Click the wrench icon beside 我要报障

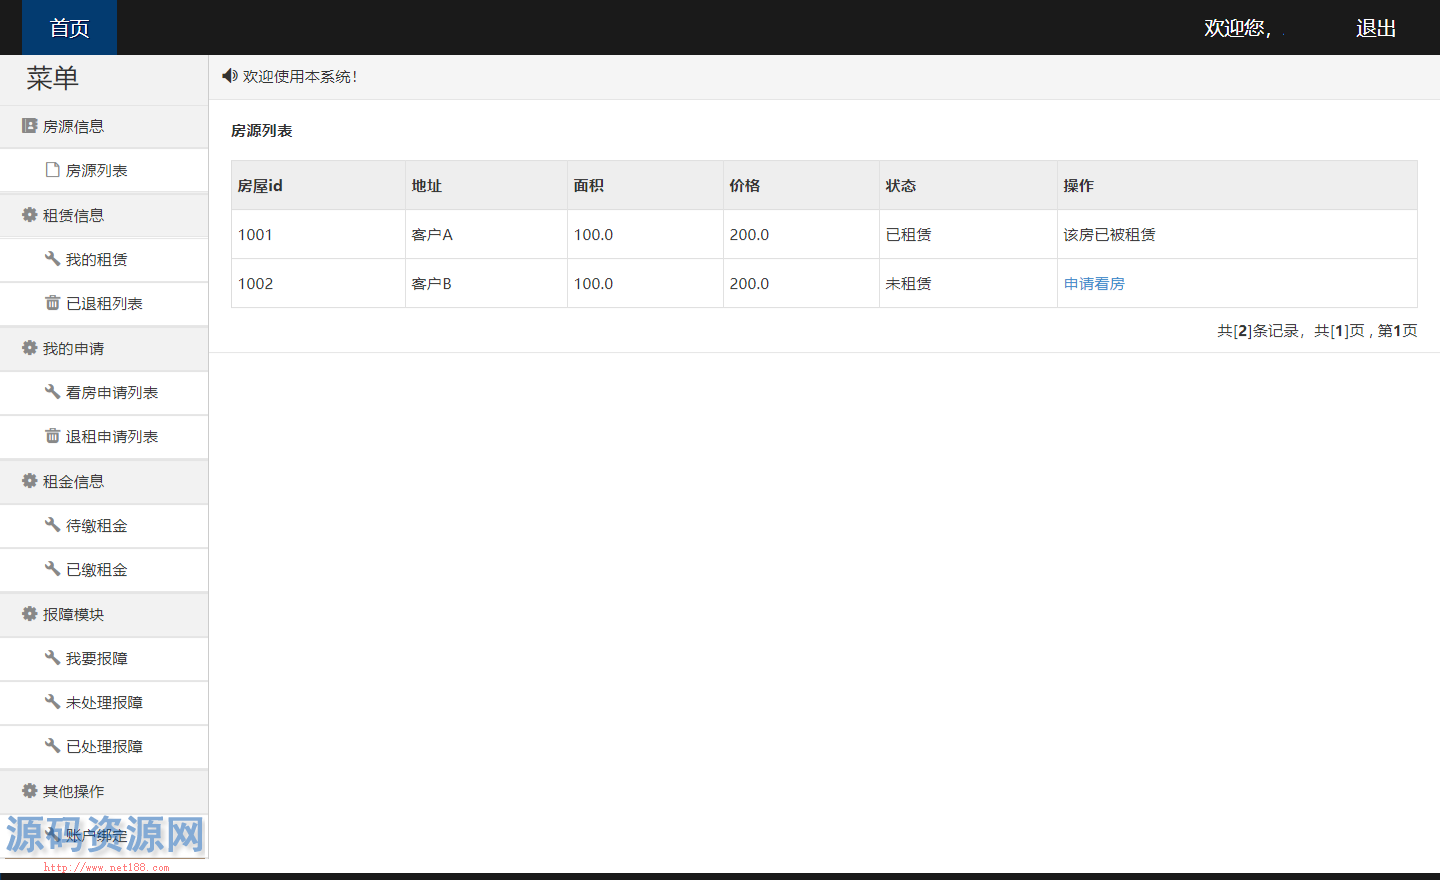coord(52,658)
